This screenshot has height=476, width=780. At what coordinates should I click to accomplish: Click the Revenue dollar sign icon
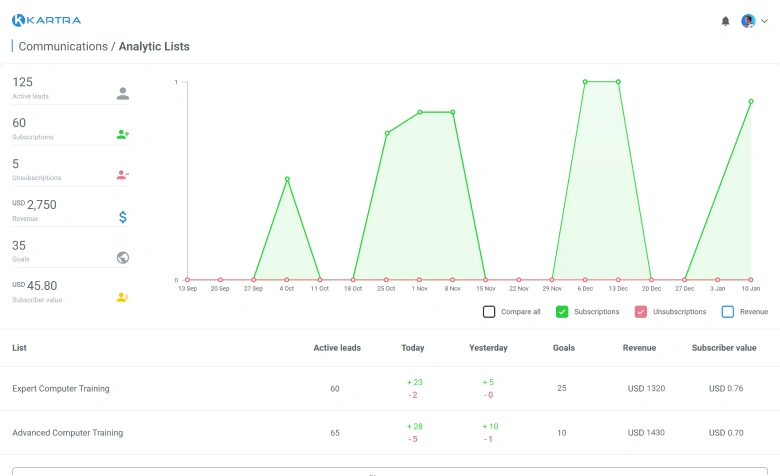tap(122, 216)
